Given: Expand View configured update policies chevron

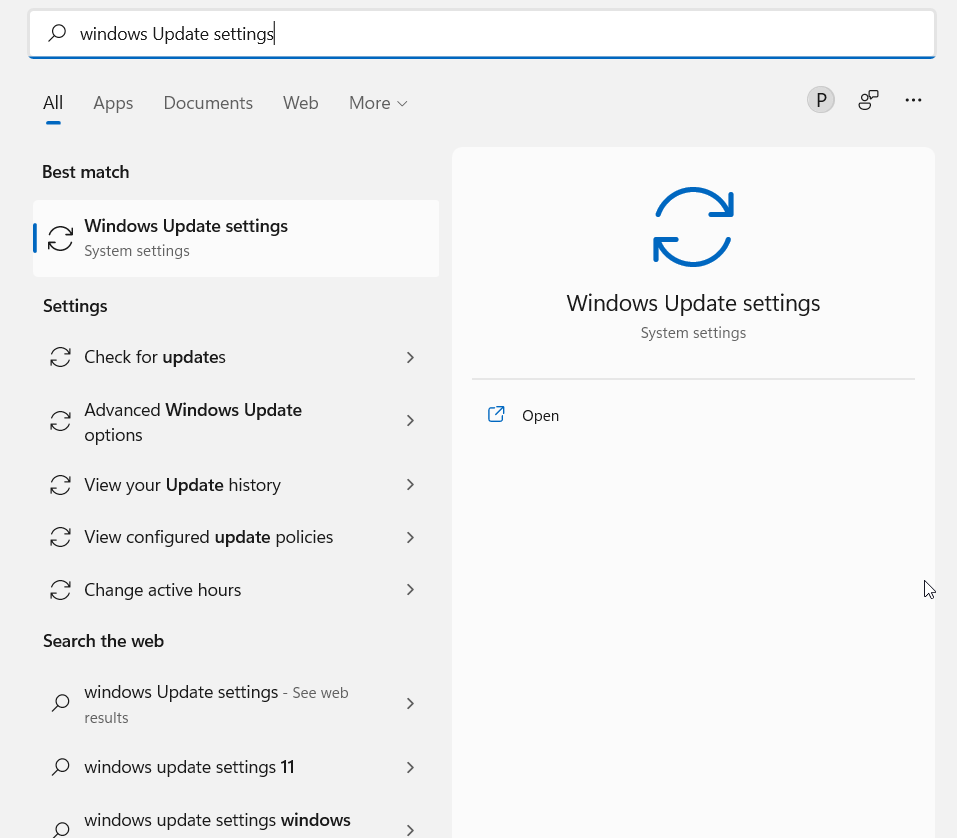Looking at the screenshot, I should pyautogui.click(x=410, y=537).
